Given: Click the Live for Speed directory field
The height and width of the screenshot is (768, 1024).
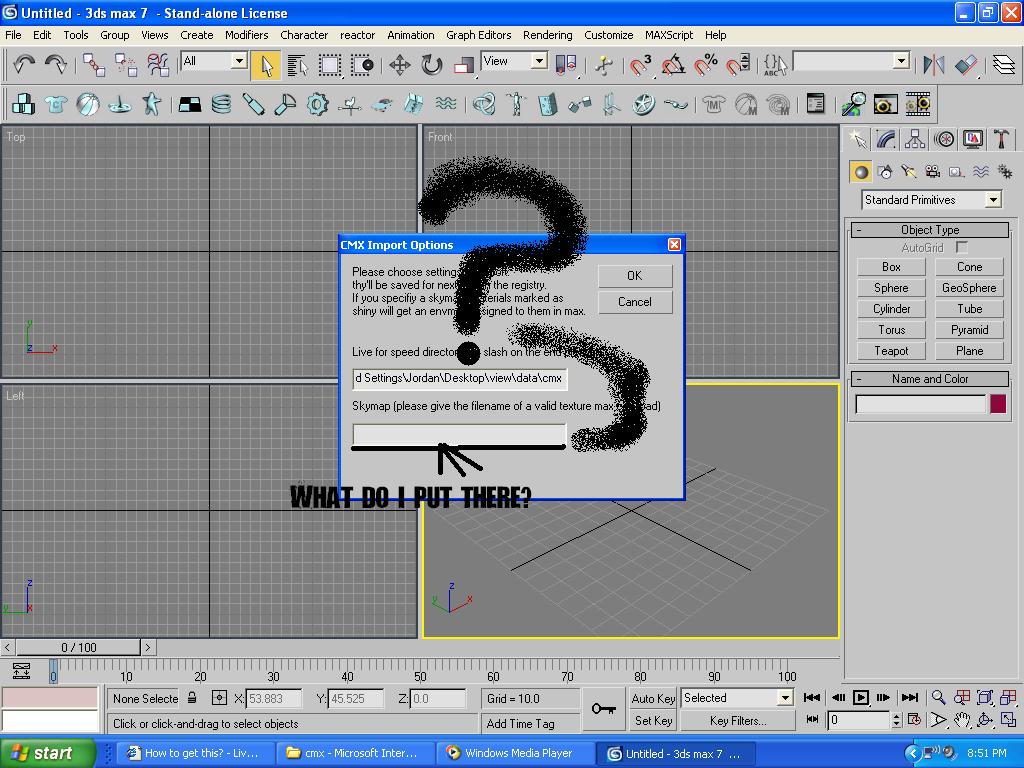Looking at the screenshot, I should coord(460,378).
